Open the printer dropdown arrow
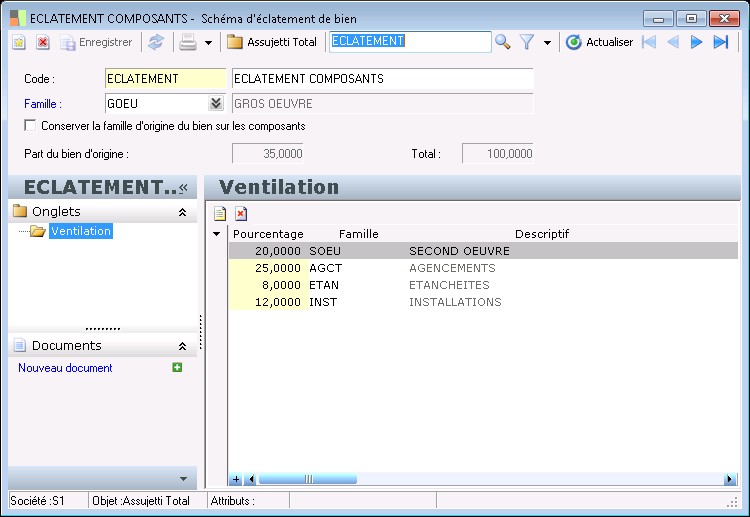Image resolution: width=750 pixels, height=517 pixels. click(x=209, y=43)
